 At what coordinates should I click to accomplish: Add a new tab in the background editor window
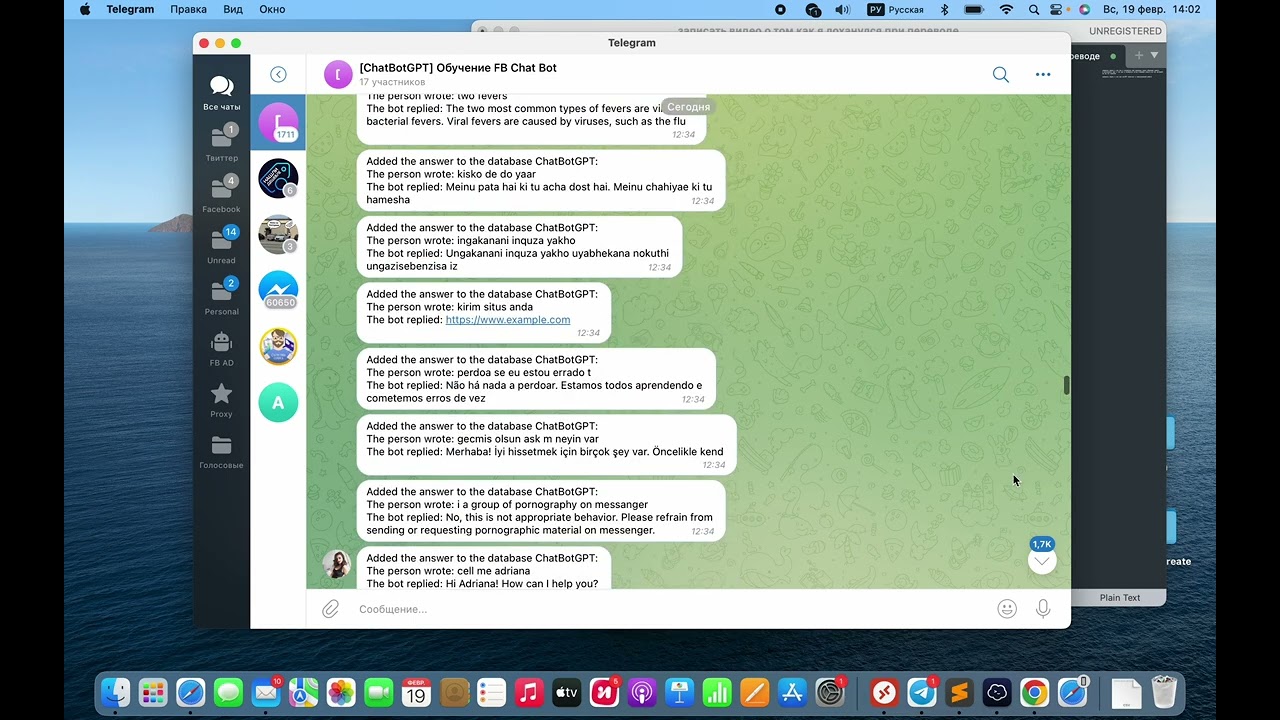(1138, 56)
